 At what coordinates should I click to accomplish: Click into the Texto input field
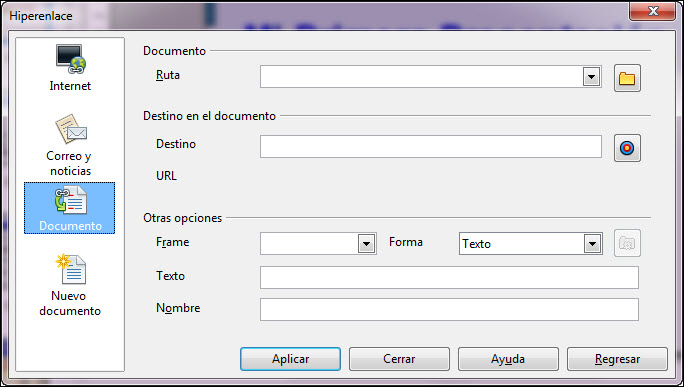click(x=449, y=277)
